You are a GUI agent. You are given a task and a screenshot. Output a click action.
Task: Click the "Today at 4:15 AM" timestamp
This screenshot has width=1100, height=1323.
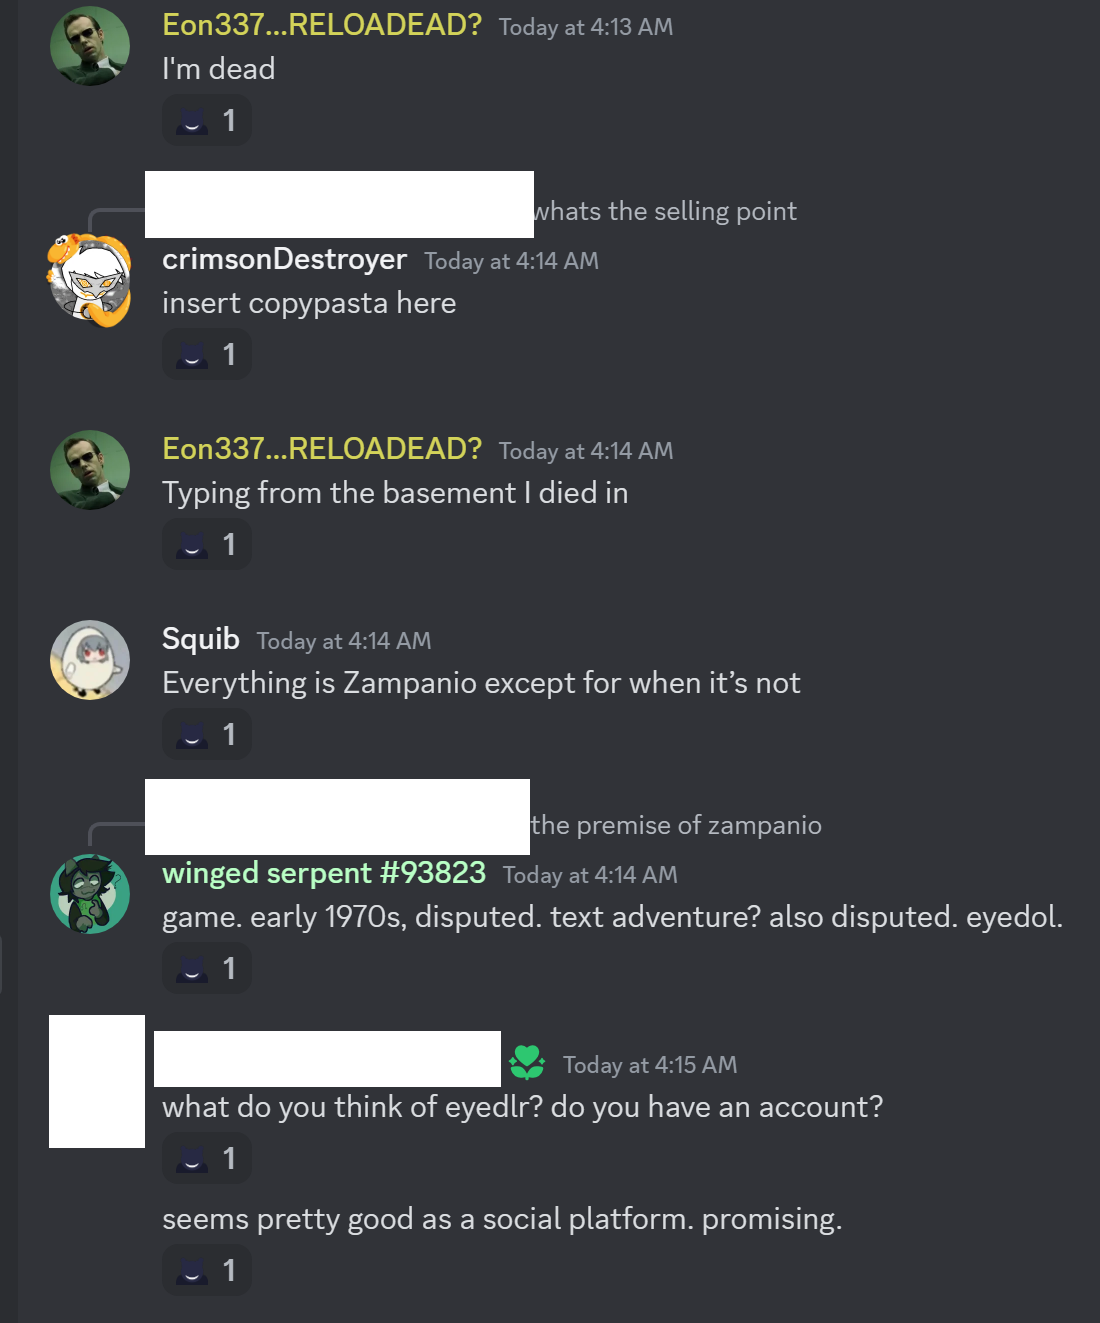click(x=650, y=1065)
